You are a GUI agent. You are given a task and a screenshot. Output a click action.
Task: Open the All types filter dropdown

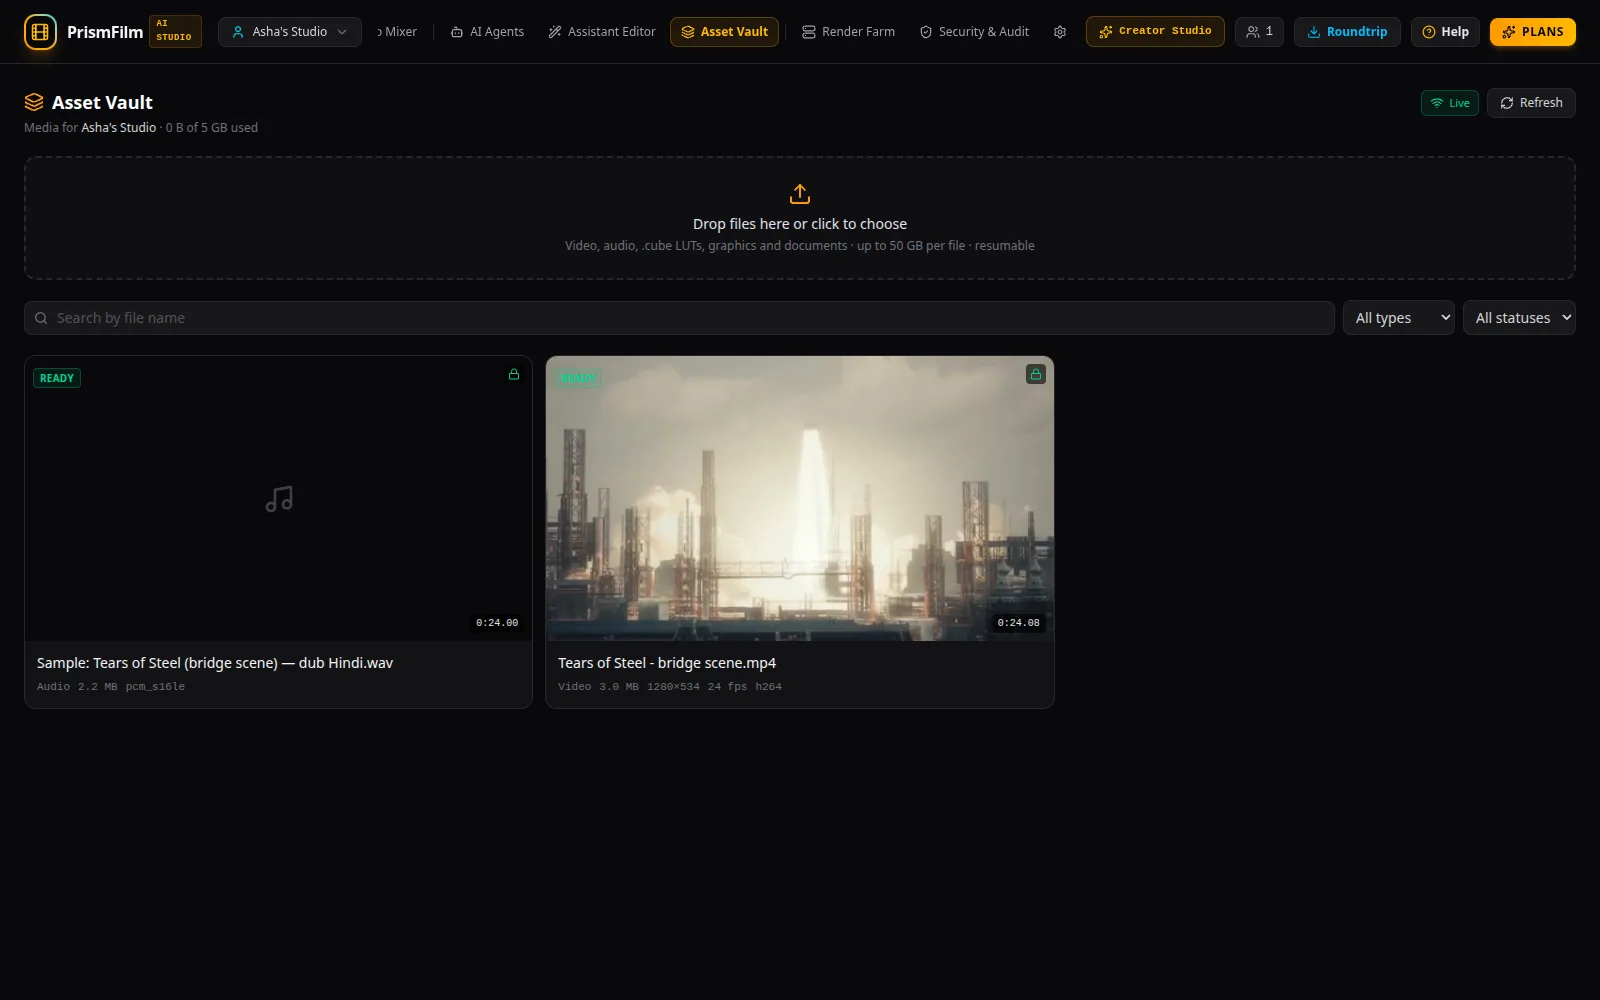click(x=1398, y=318)
